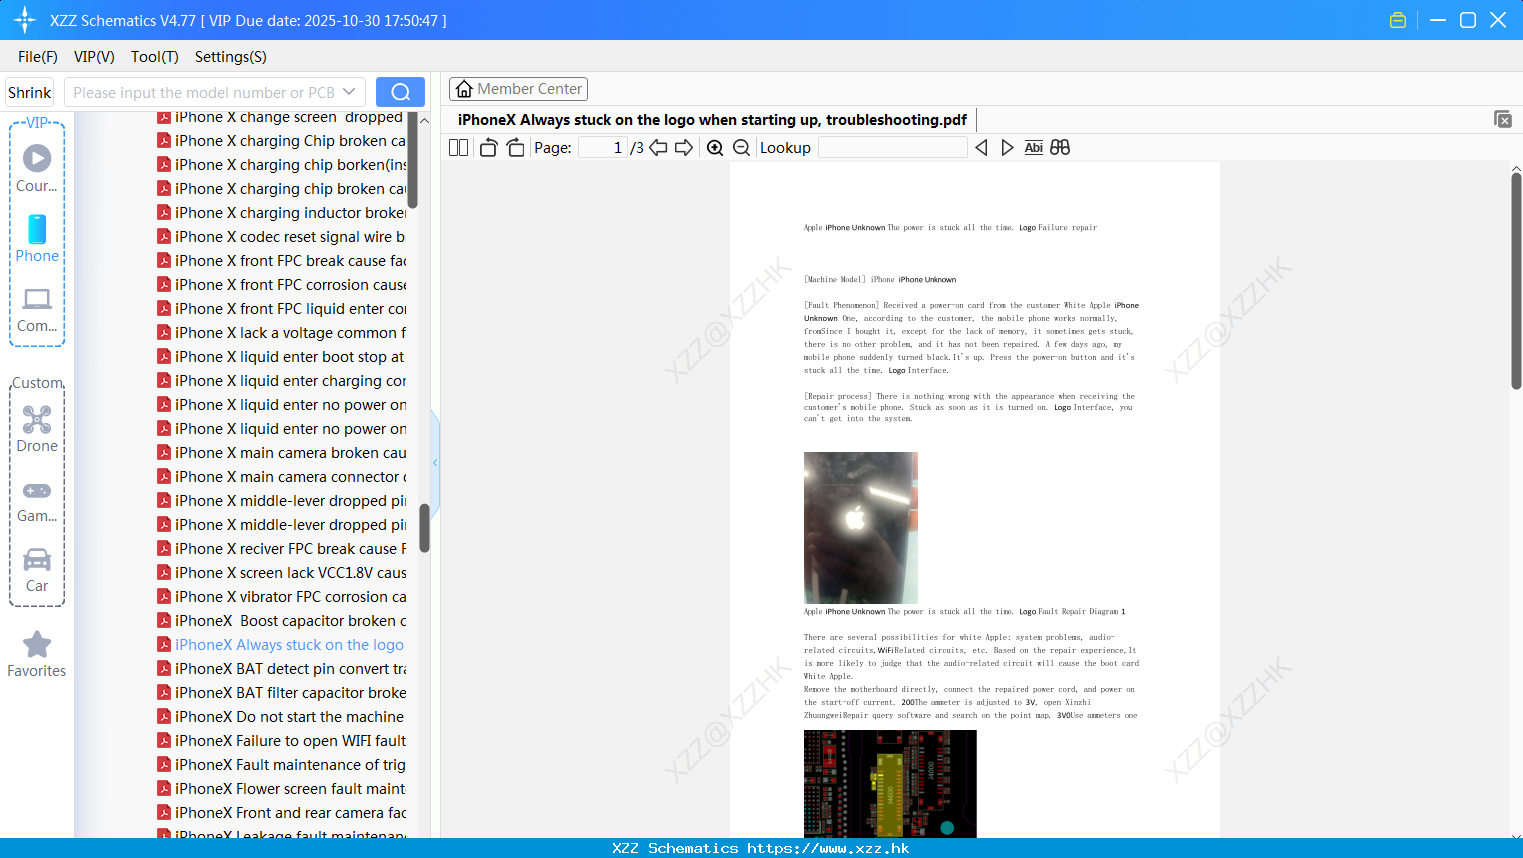Select the Drone category icon
The height and width of the screenshot is (858, 1523).
click(37, 429)
